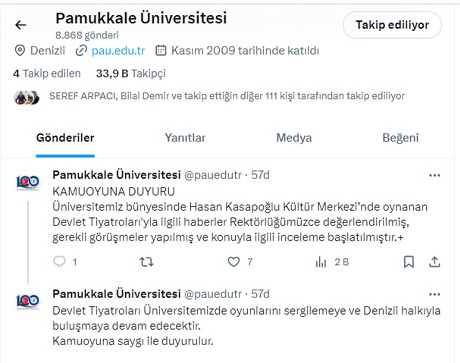Click the reply icon on first tweet
The height and width of the screenshot is (363, 460).
[59, 261]
